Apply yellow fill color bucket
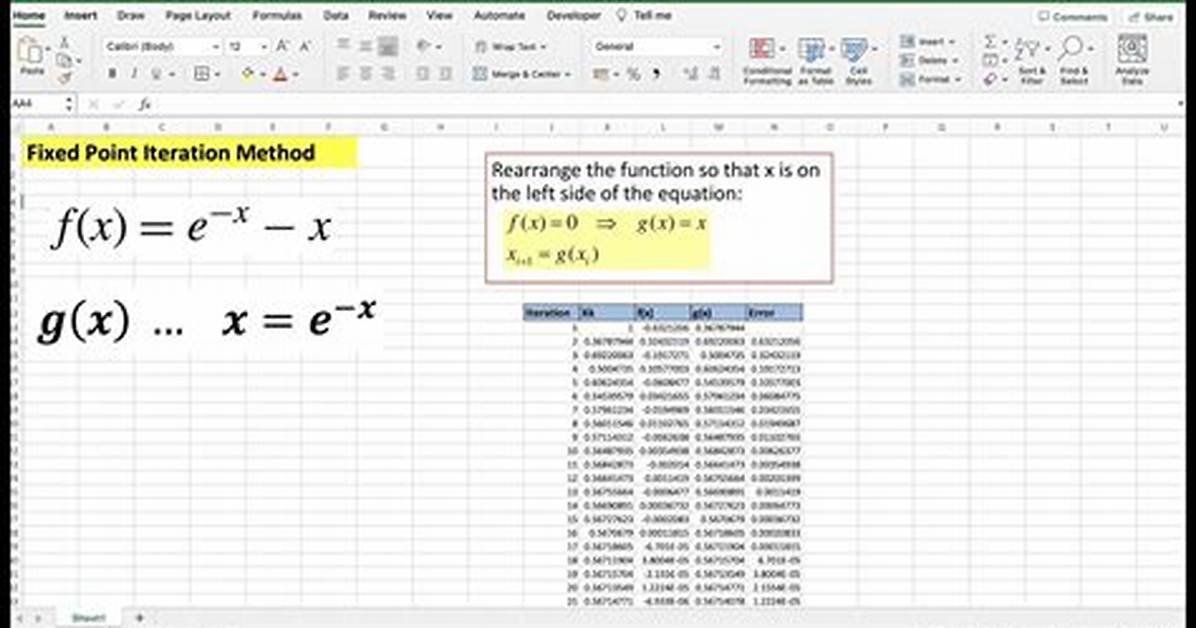 pyautogui.click(x=247, y=74)
